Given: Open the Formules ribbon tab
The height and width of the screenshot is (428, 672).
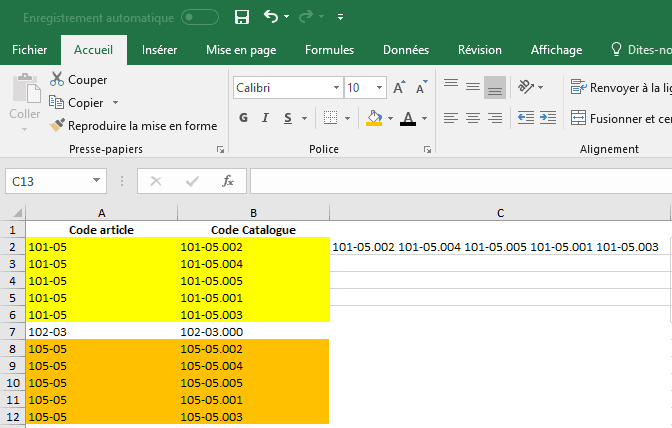Looking at the screenshot, I should 329,50.
